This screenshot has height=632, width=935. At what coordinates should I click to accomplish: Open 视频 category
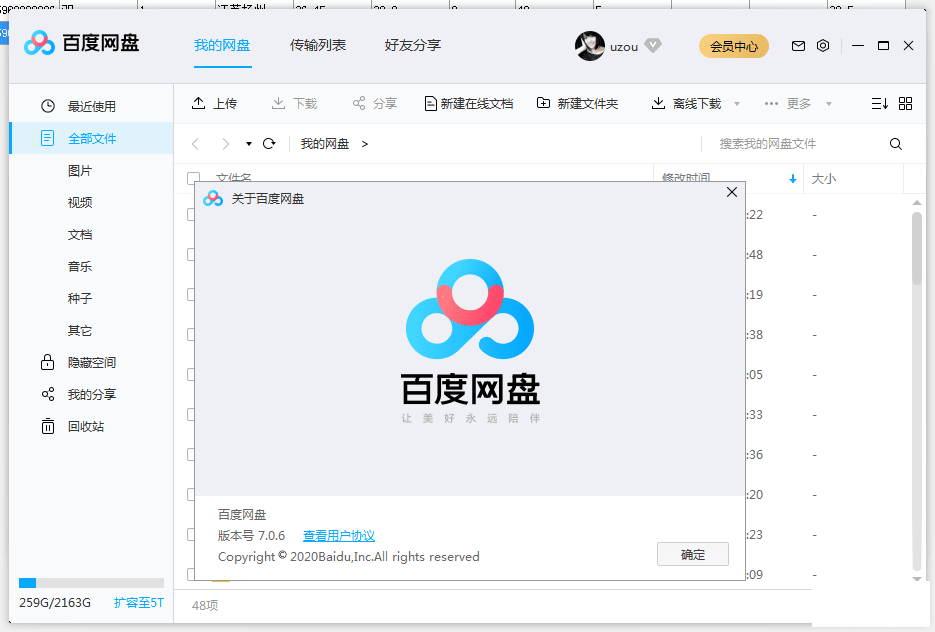(80, 203)
